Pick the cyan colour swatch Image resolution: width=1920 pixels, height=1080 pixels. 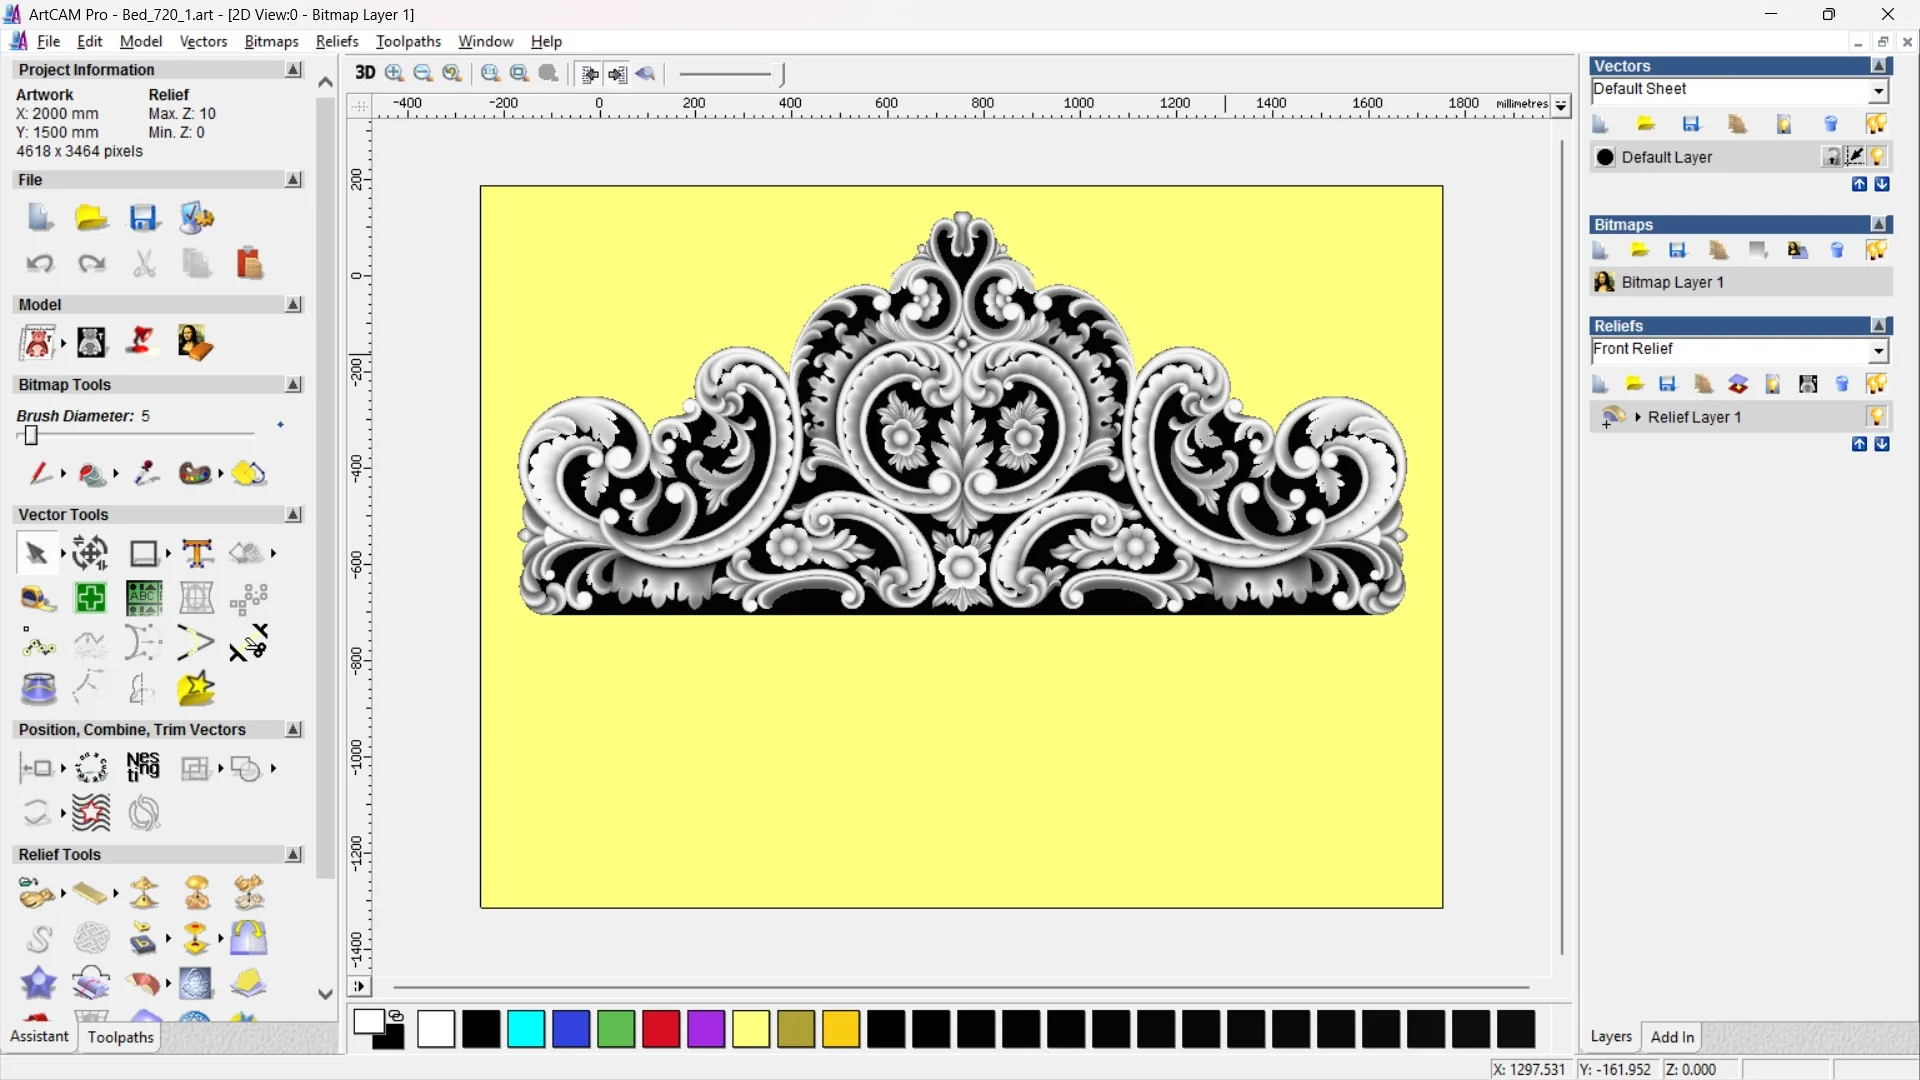pyautogui.click(x=526, y=1029)
